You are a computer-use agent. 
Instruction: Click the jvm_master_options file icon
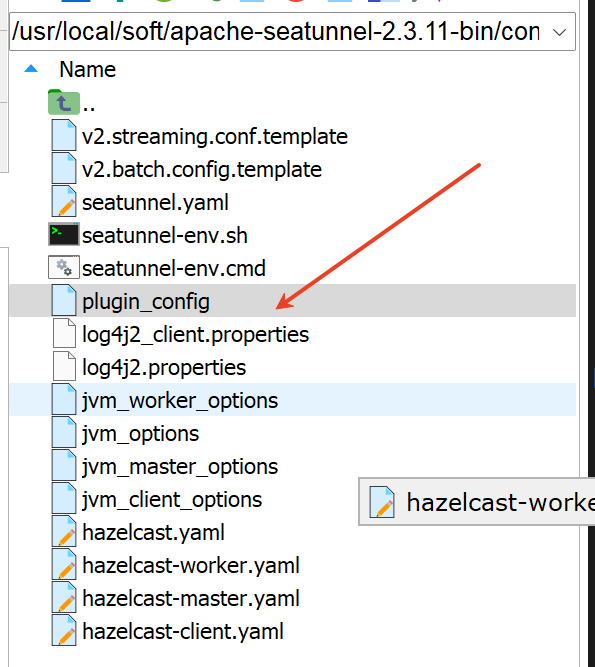(x=64, y=465)
